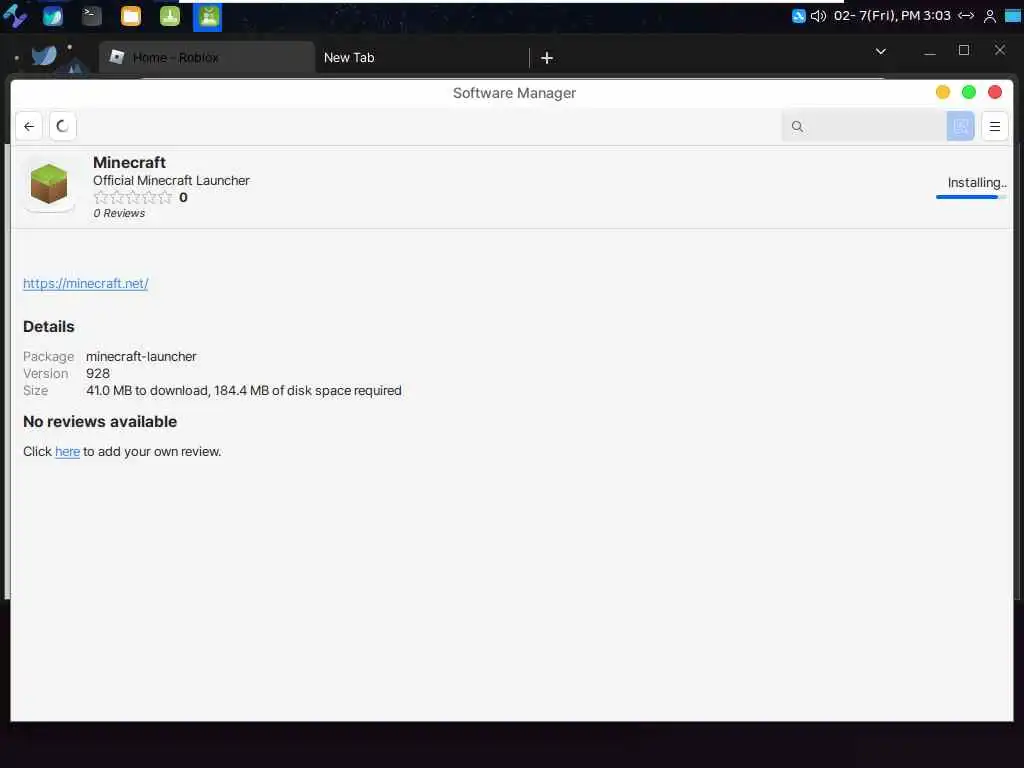Maximize the browser window
Image resolution: width=1024 pixels, height=768 pixels.
pos(964,50)
